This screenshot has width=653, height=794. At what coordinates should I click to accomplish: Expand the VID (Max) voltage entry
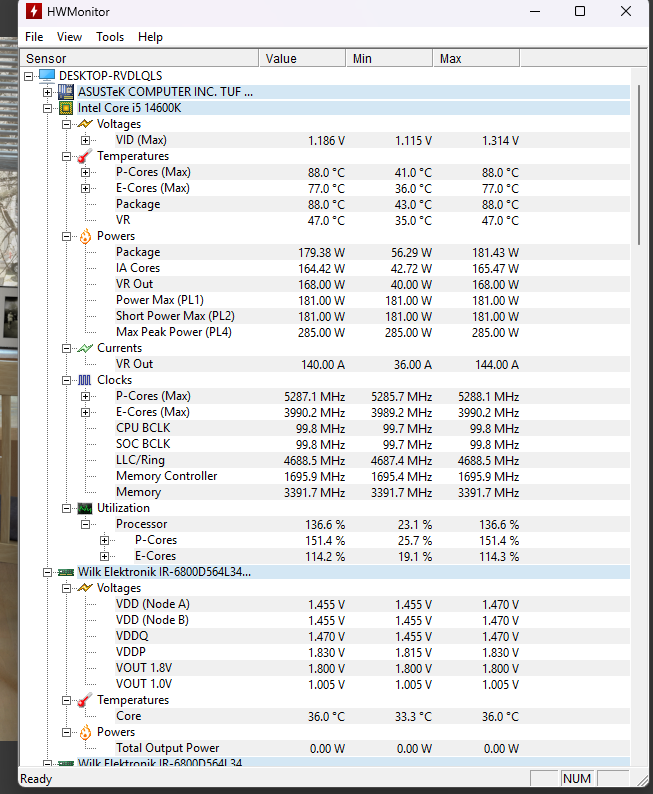[x=86, y=140]
